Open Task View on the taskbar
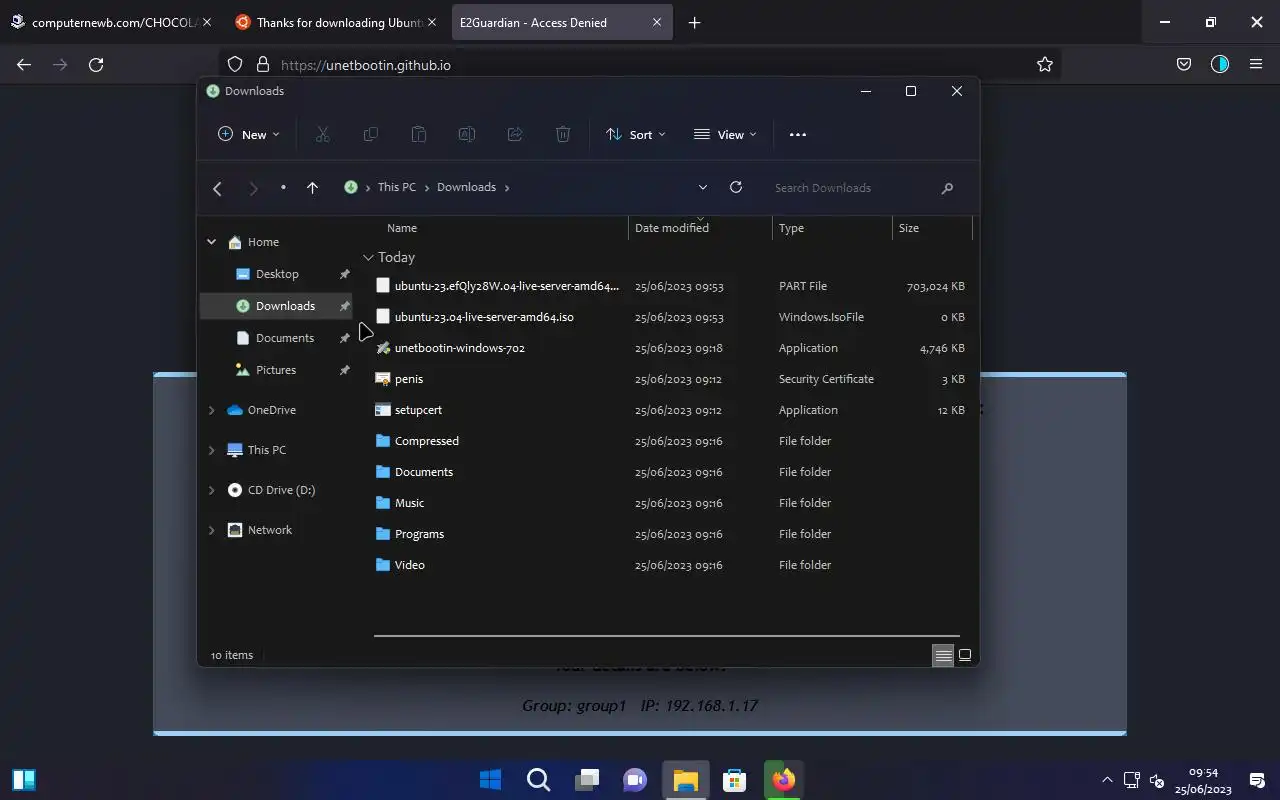 click(x=587, y=779)
